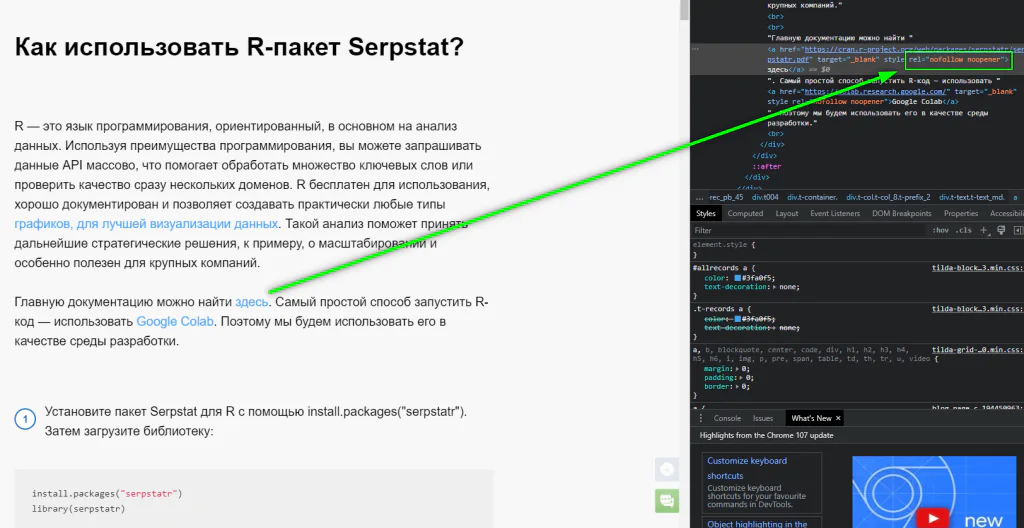The image size is (1024, 528).
Task: Open 'Customize keyboard shortcuts' What's New link
Action: tap(747, 468)
